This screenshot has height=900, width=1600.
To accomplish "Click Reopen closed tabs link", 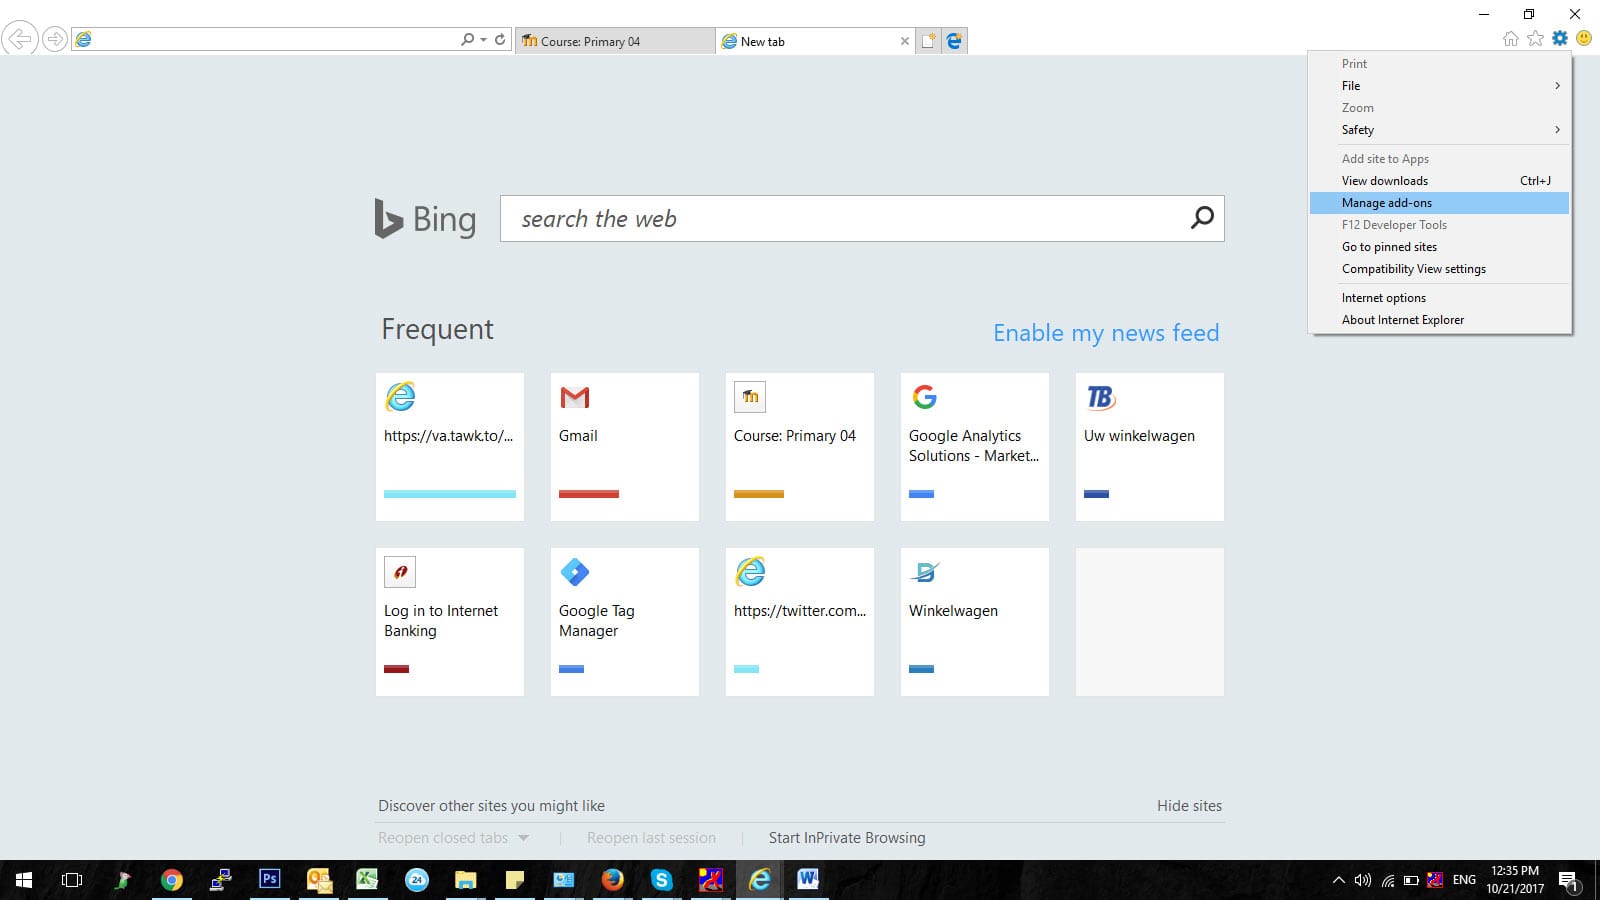I will click(x=443, y=838).
